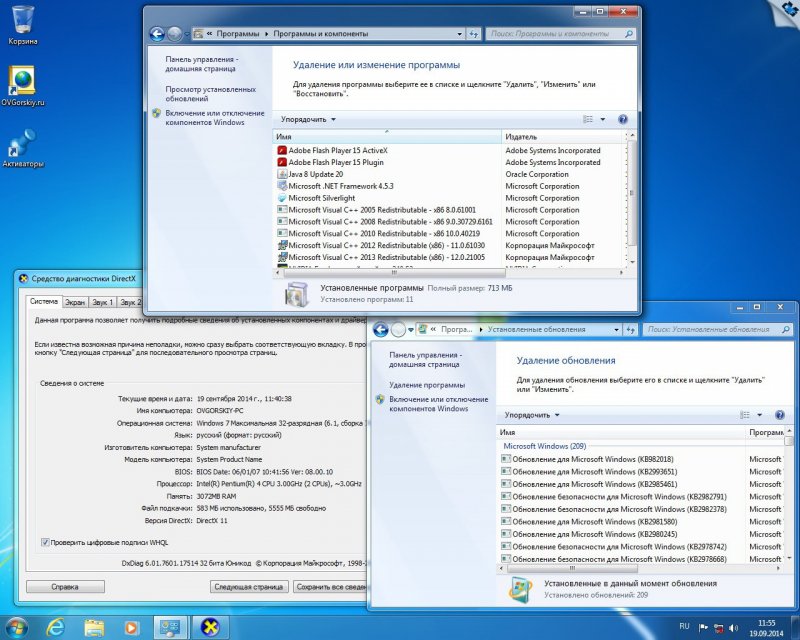Click the search field in Programs and Features
Viewport: 800px width, 640px height.
click(x=561, y=34)
